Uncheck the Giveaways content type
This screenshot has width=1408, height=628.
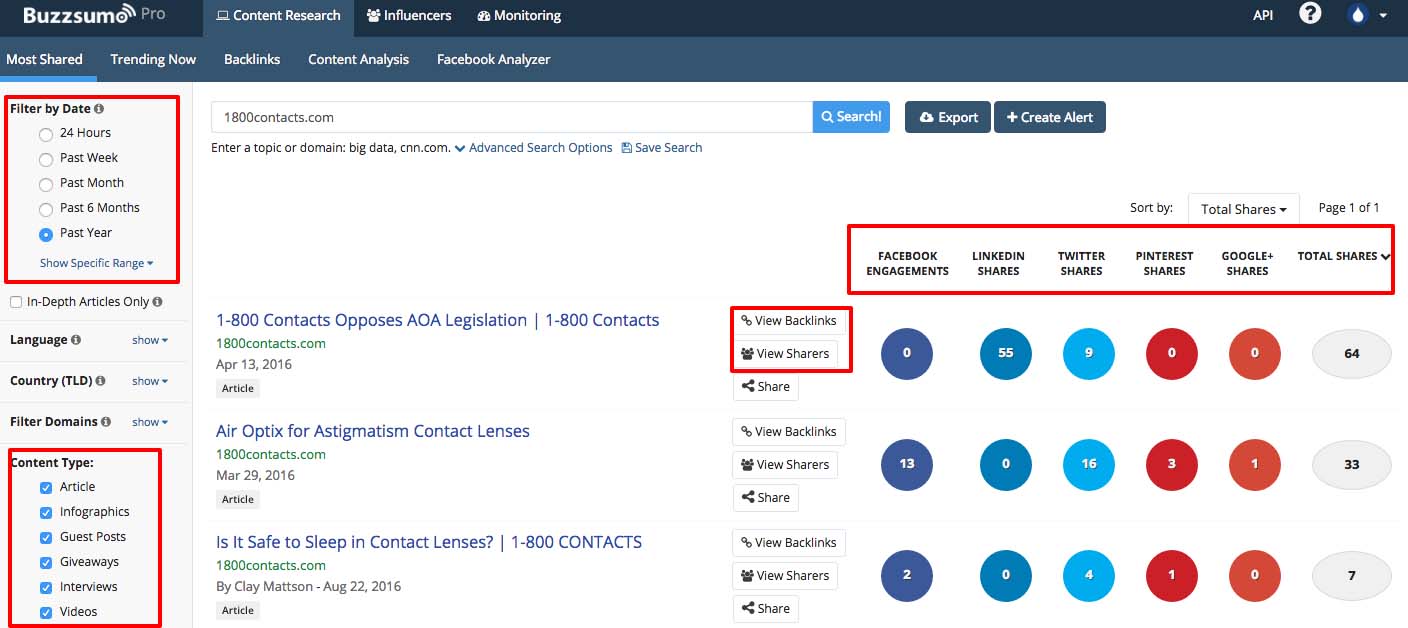pos(46,562)
